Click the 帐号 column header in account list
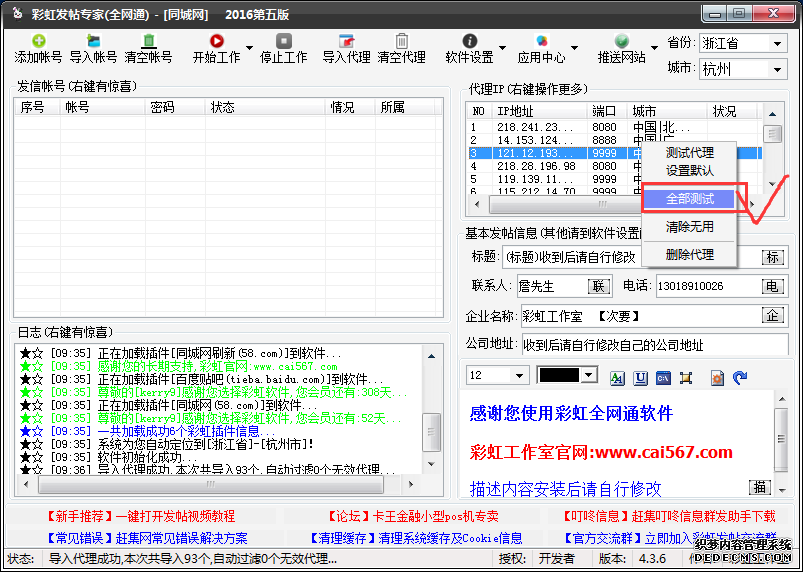803x572 pixels. pyautogui.click(x=102, y=107)
